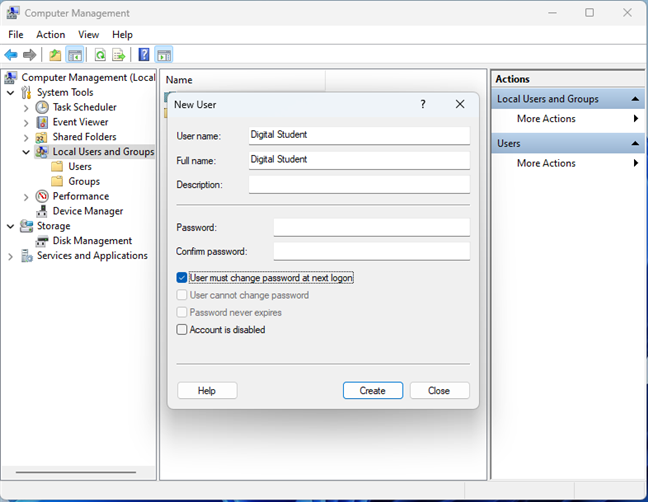The image size is (648, 502).
Task: Expand Services and Applications node
Action: [11, 256]
